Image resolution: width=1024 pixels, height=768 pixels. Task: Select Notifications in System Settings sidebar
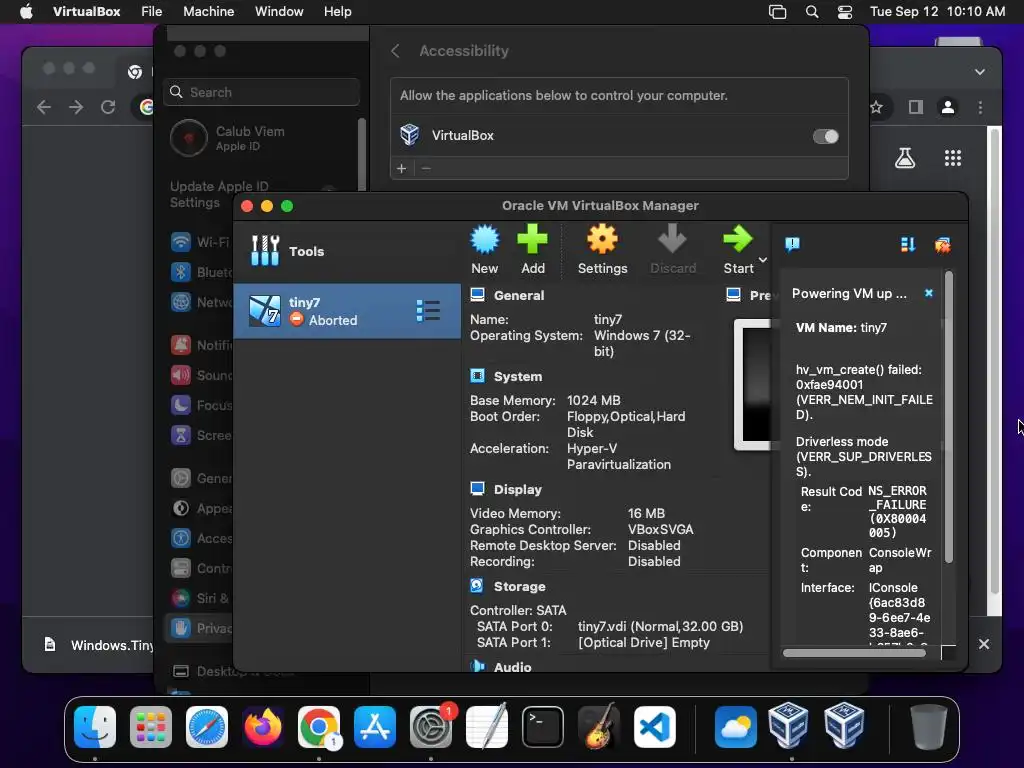pyautogui.click(x=200, y=345)
